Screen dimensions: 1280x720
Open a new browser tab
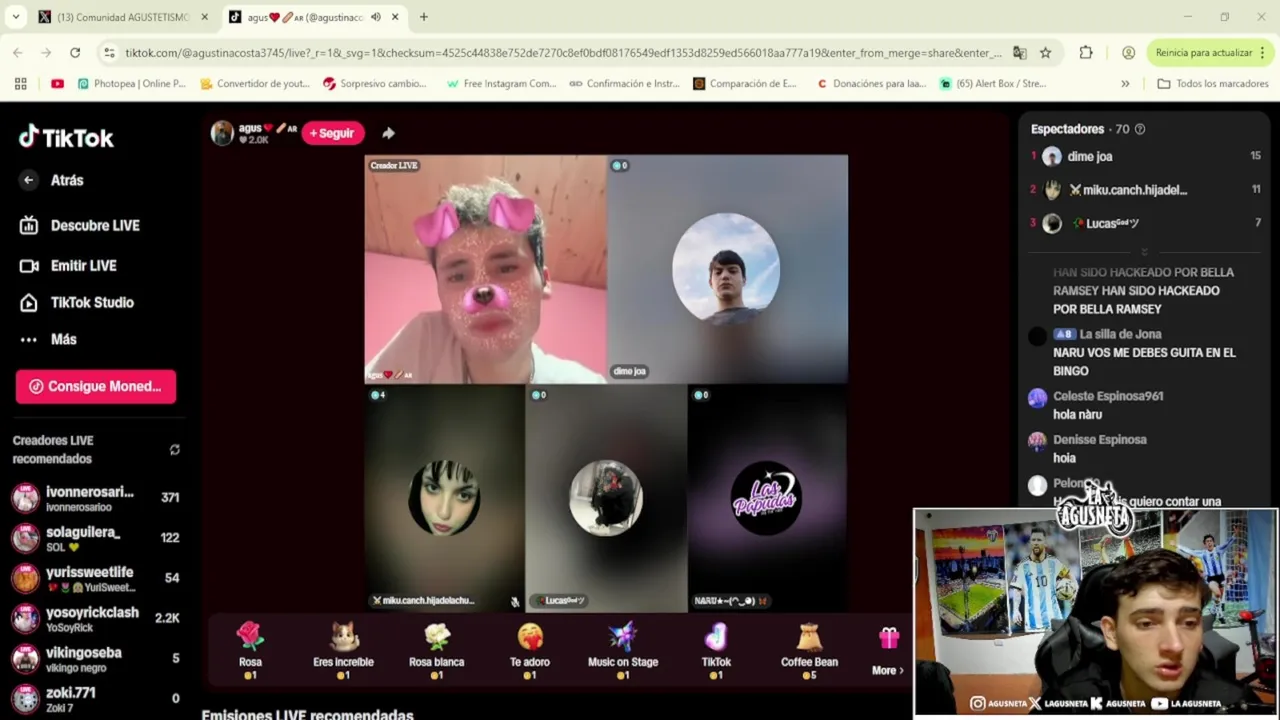tap(424, 17)
